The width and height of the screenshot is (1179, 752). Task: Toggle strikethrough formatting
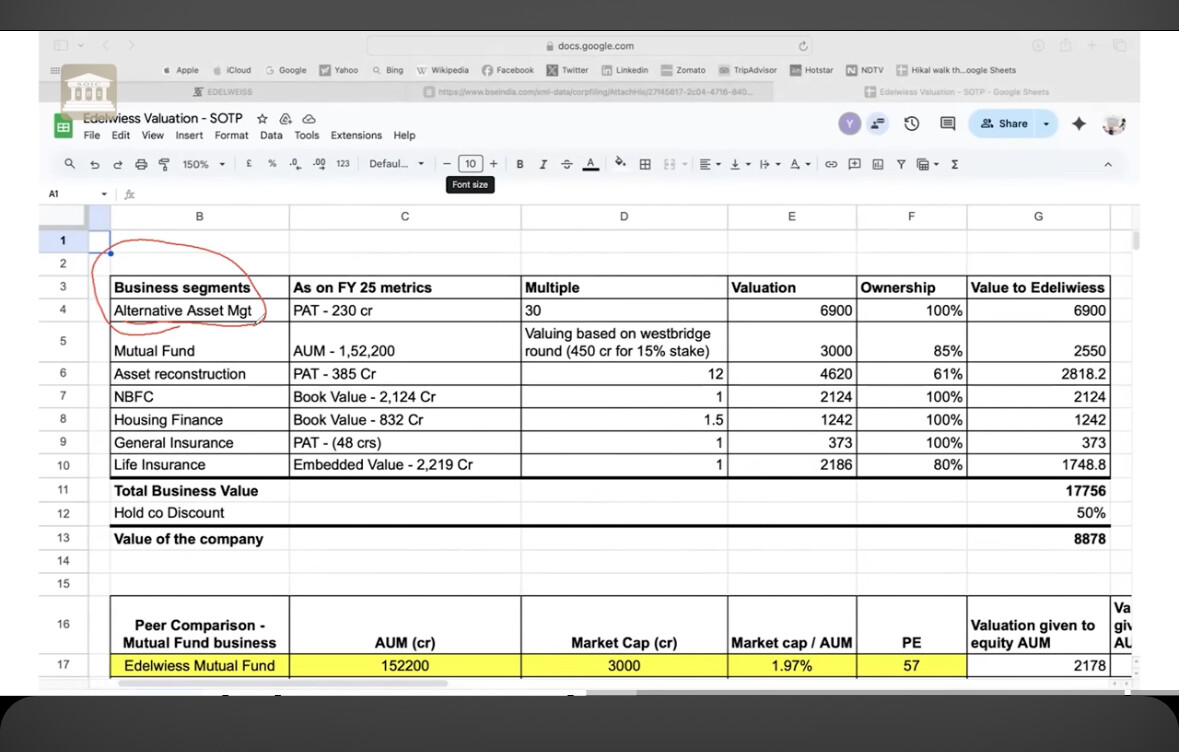[x=567, y=164]
